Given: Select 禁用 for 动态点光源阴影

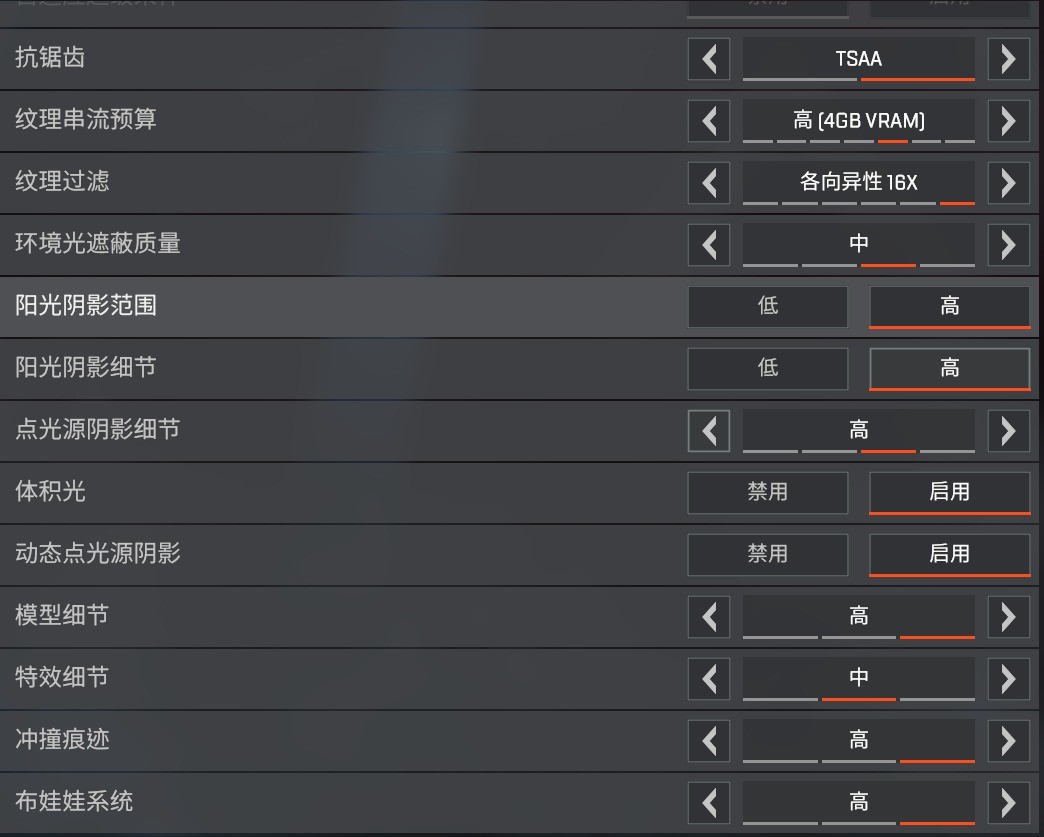Looking at the screenshot, I should click(768, 555).
